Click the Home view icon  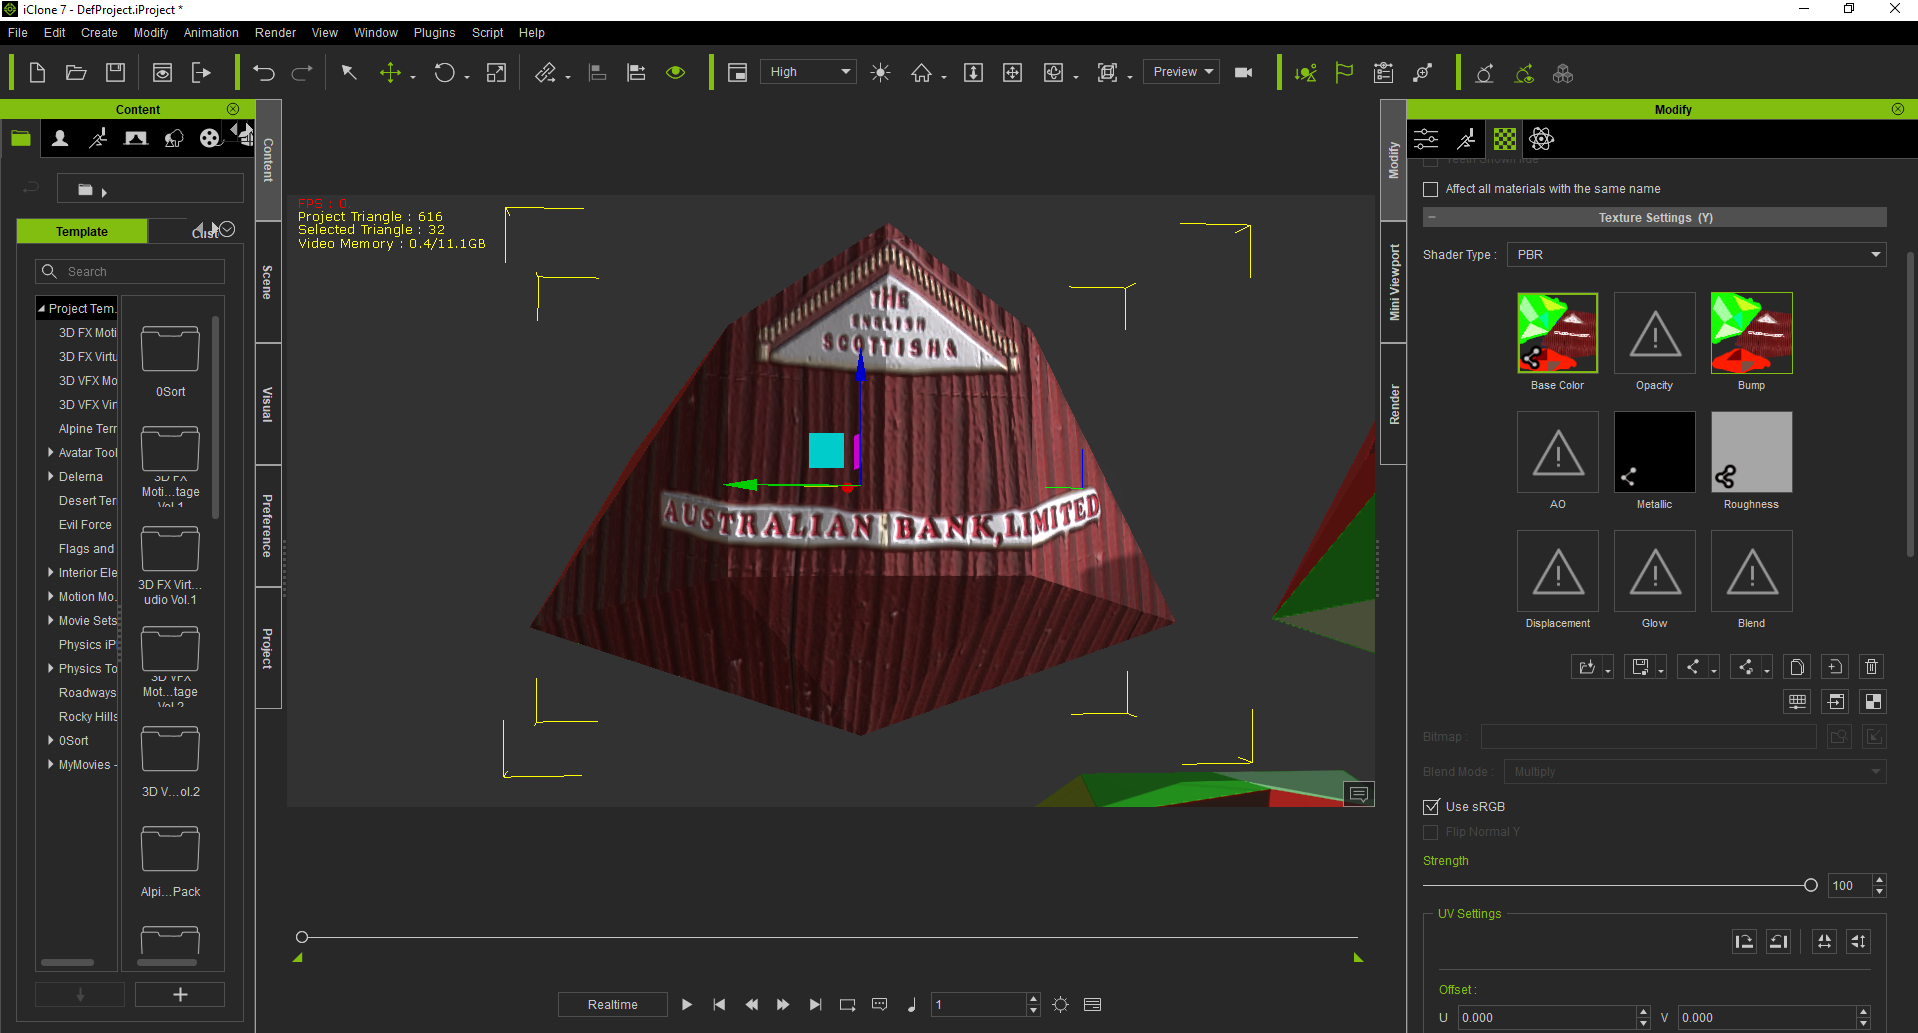pos(921,73)
